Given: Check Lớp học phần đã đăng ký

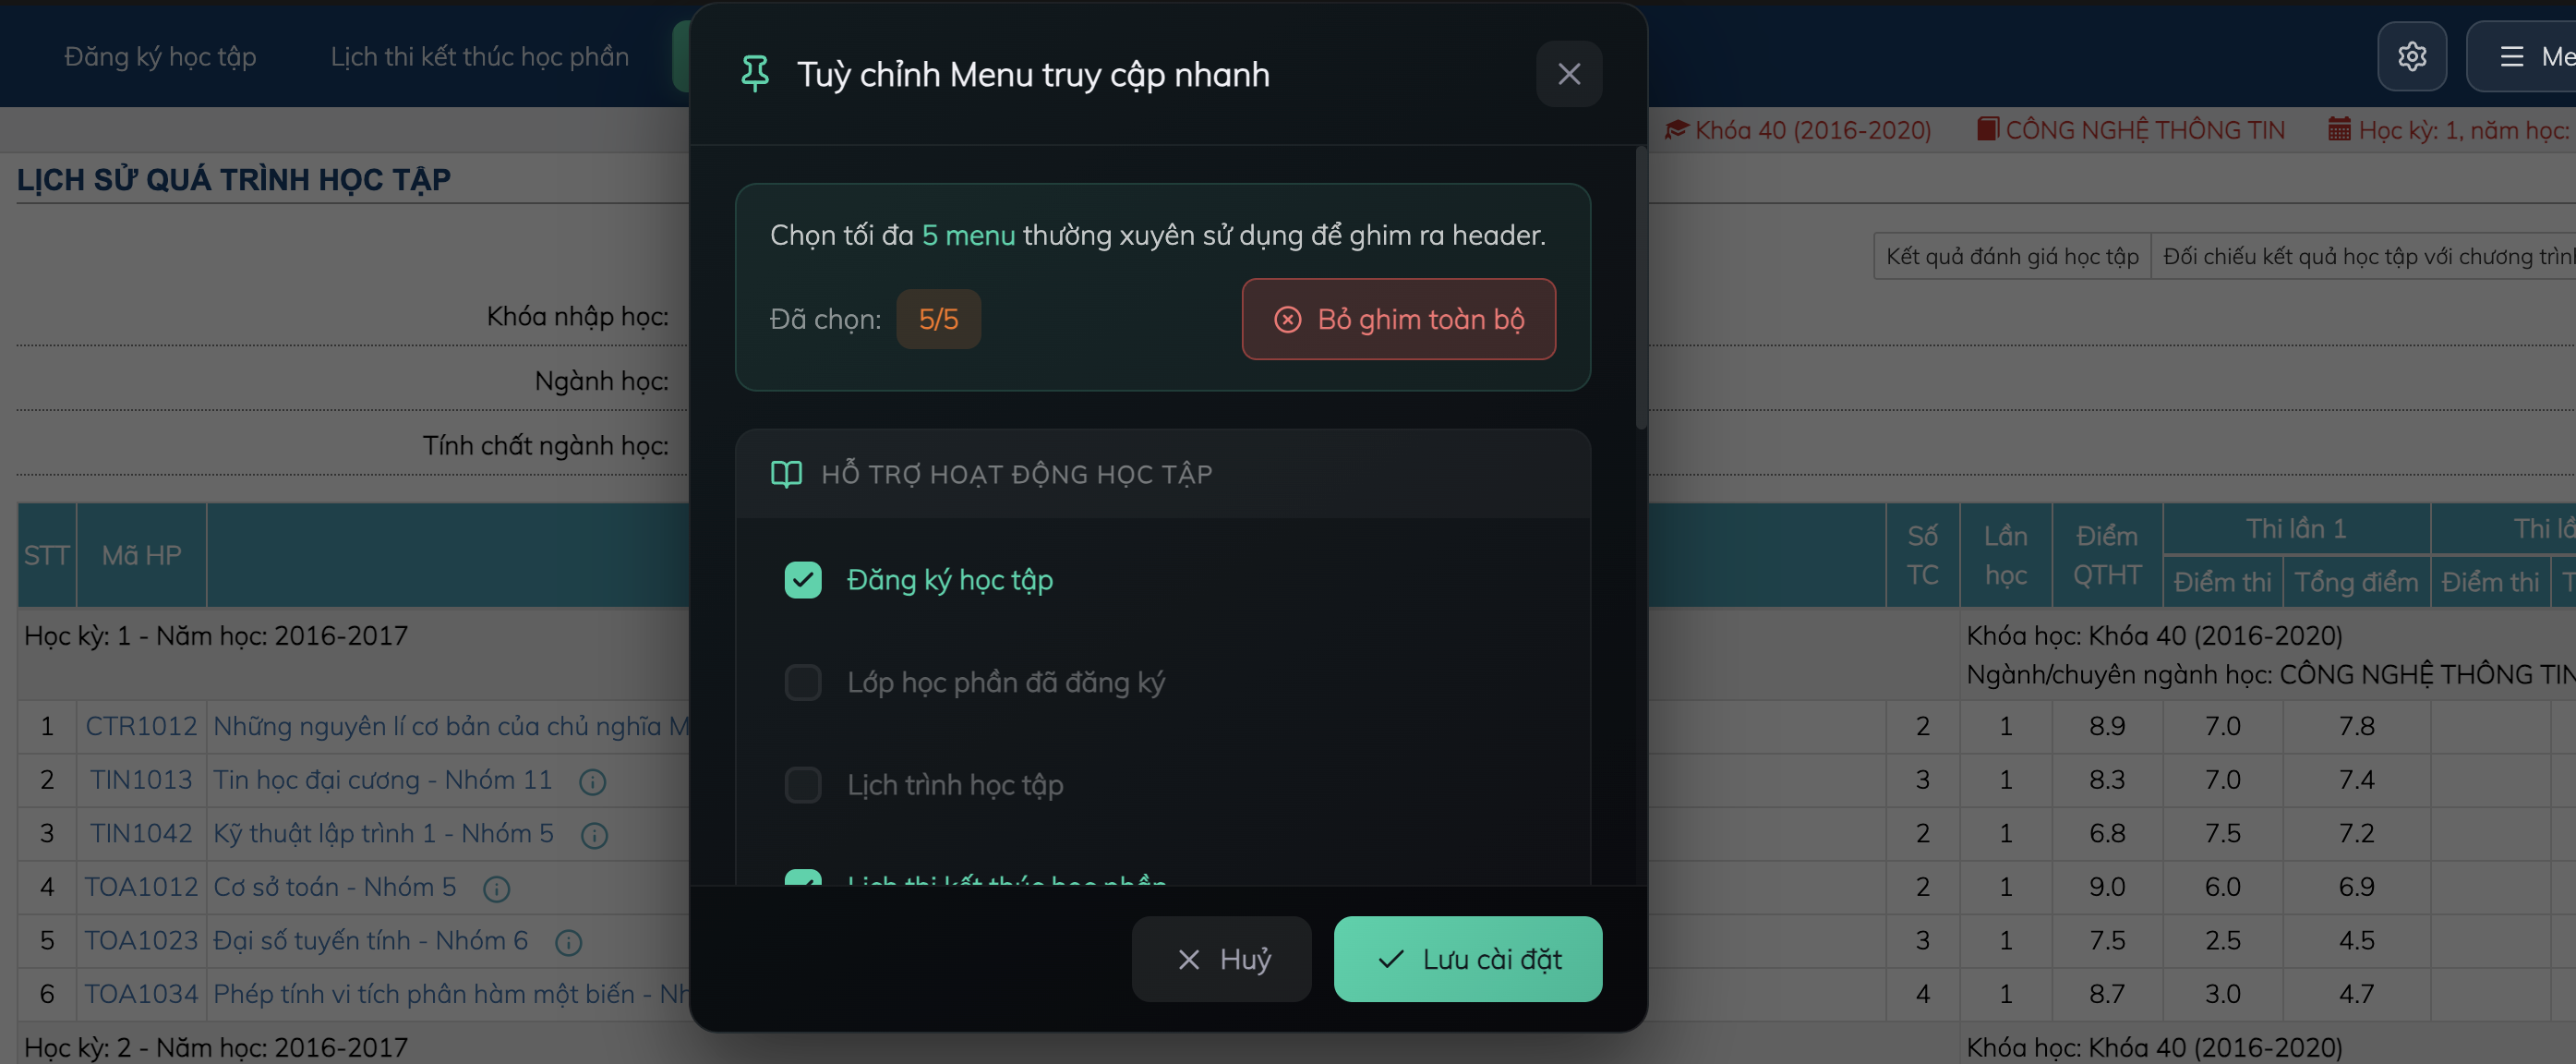Looking at the screenshot, I should click(803, 682).
